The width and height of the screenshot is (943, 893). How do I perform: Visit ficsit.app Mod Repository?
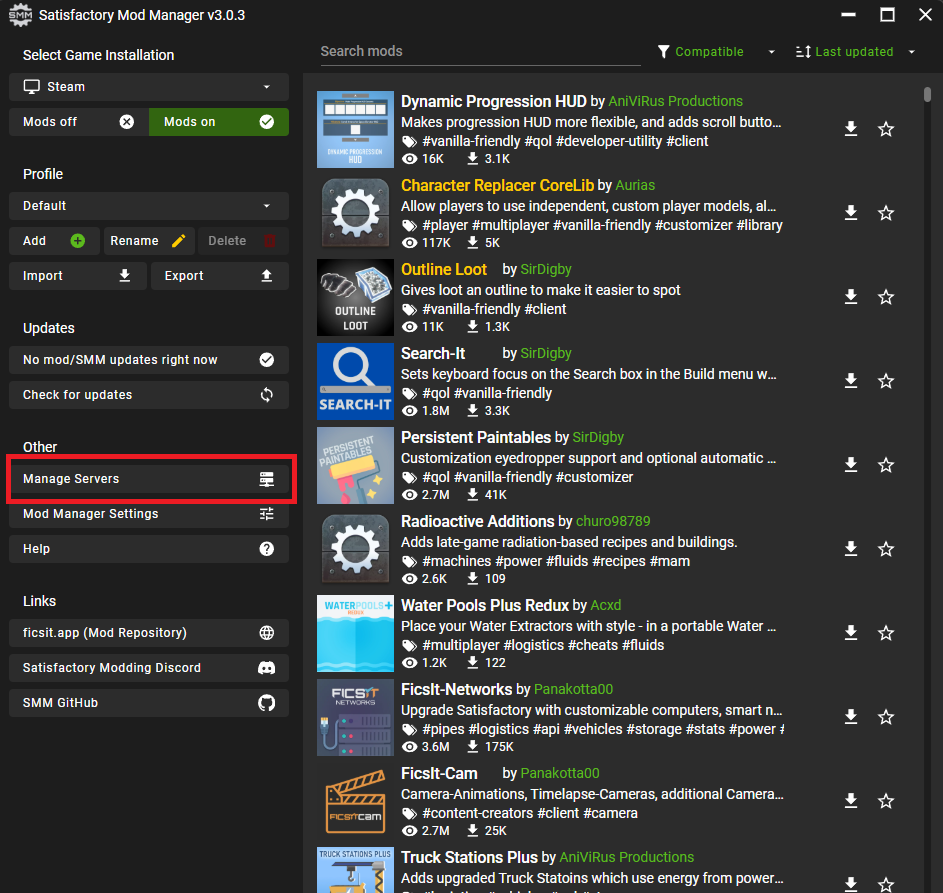tap(149, 633)
